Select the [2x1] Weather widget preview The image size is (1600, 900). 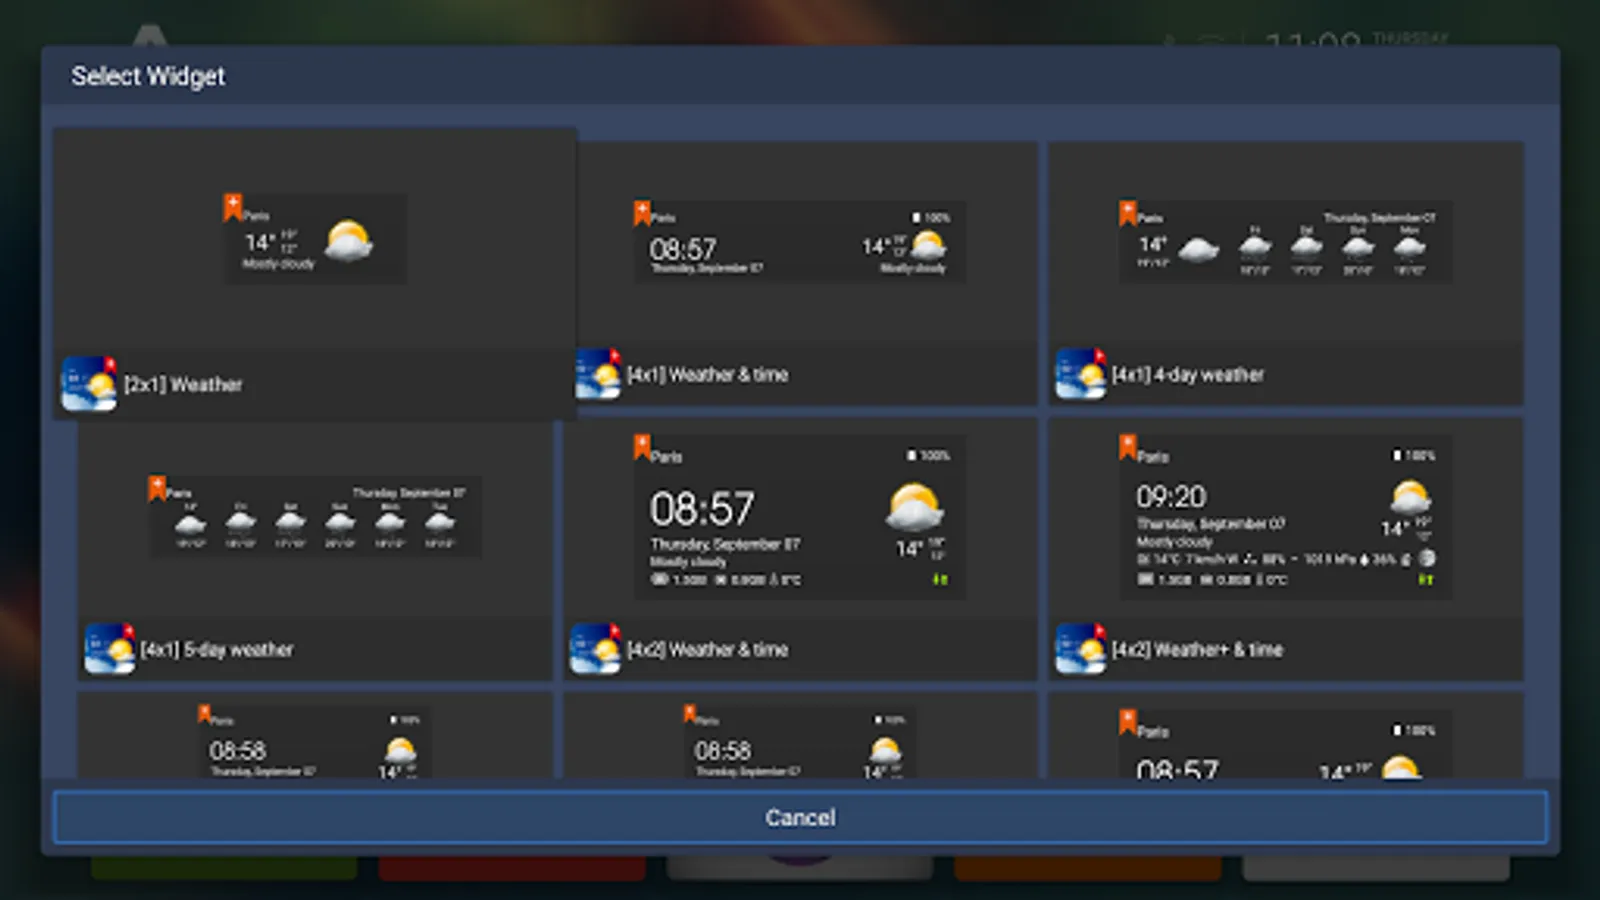click(314, 238)
